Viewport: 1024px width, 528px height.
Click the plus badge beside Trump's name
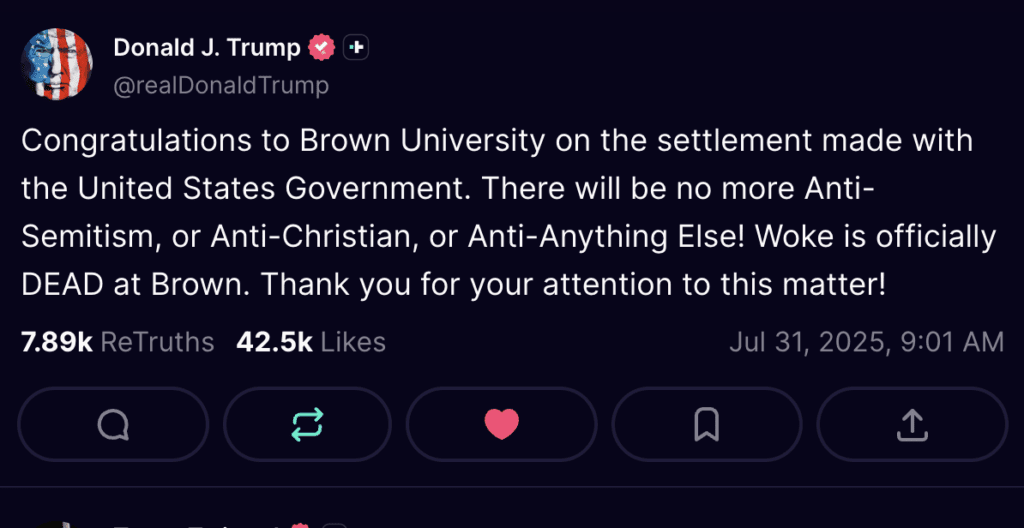pos(356,48)
